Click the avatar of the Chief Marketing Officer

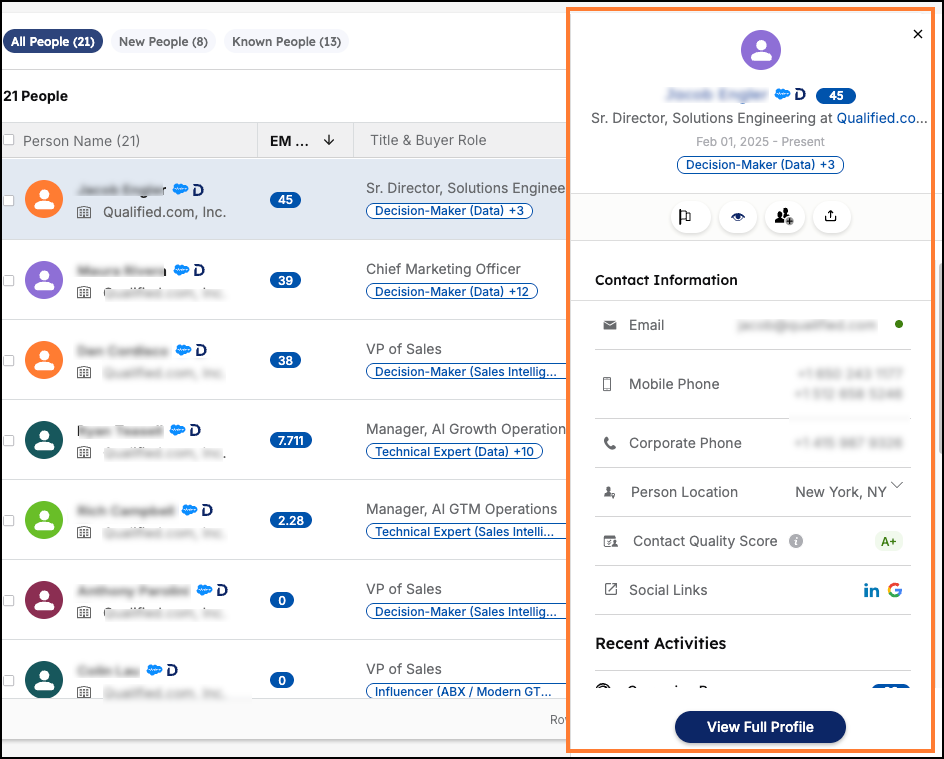44,280
